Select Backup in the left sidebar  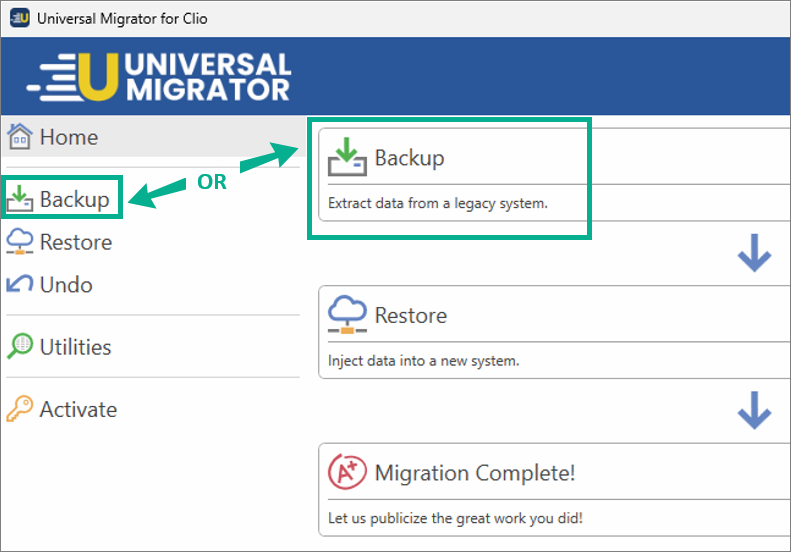click(x=75, y=199)
